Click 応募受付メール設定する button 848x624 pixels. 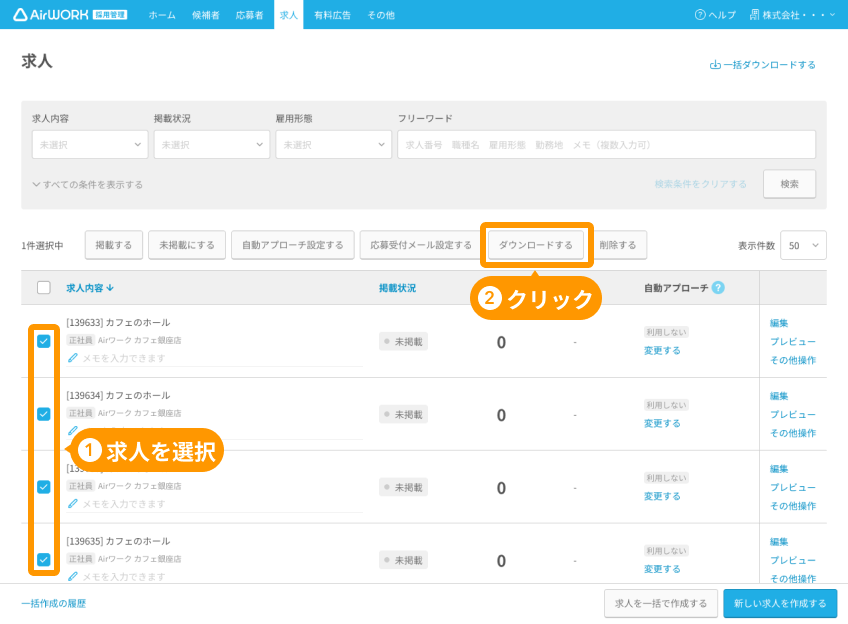[421, 245]
